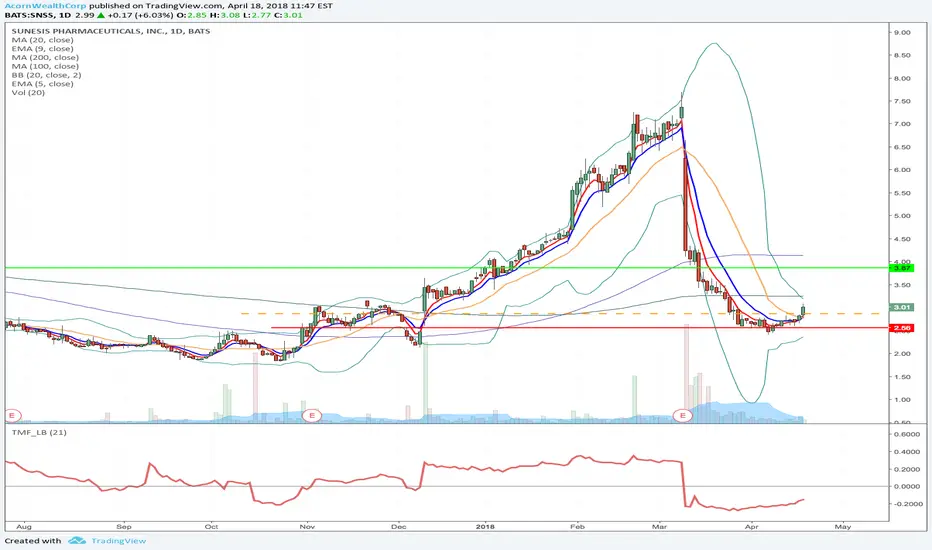Click the 1.00 price axis label
The width and height of the screenshot is (932, 550).
(x=902, y=400)
